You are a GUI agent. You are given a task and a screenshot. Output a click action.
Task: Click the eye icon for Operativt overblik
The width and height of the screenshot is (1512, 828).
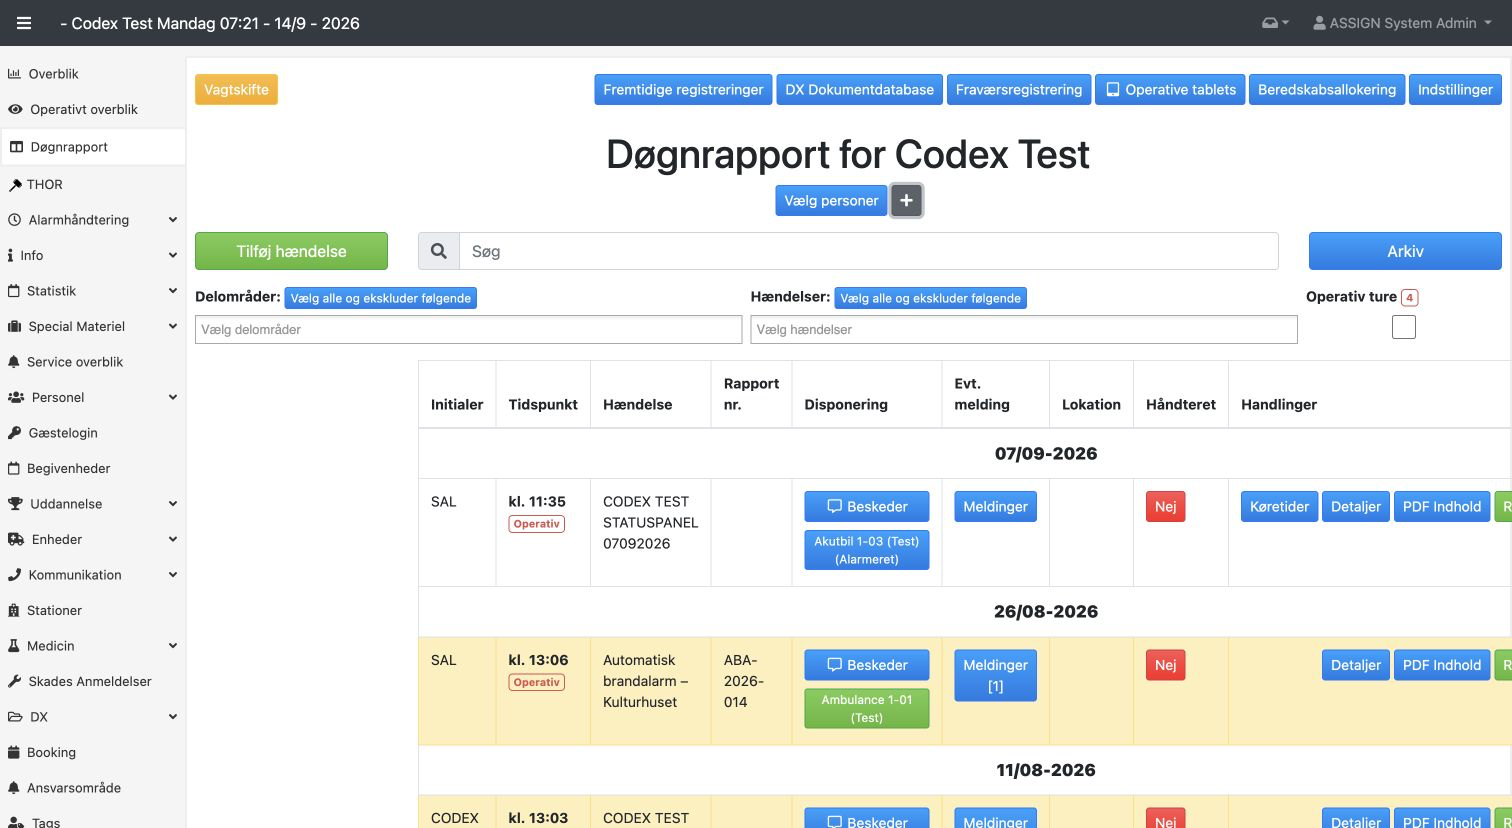pos(15,110)
